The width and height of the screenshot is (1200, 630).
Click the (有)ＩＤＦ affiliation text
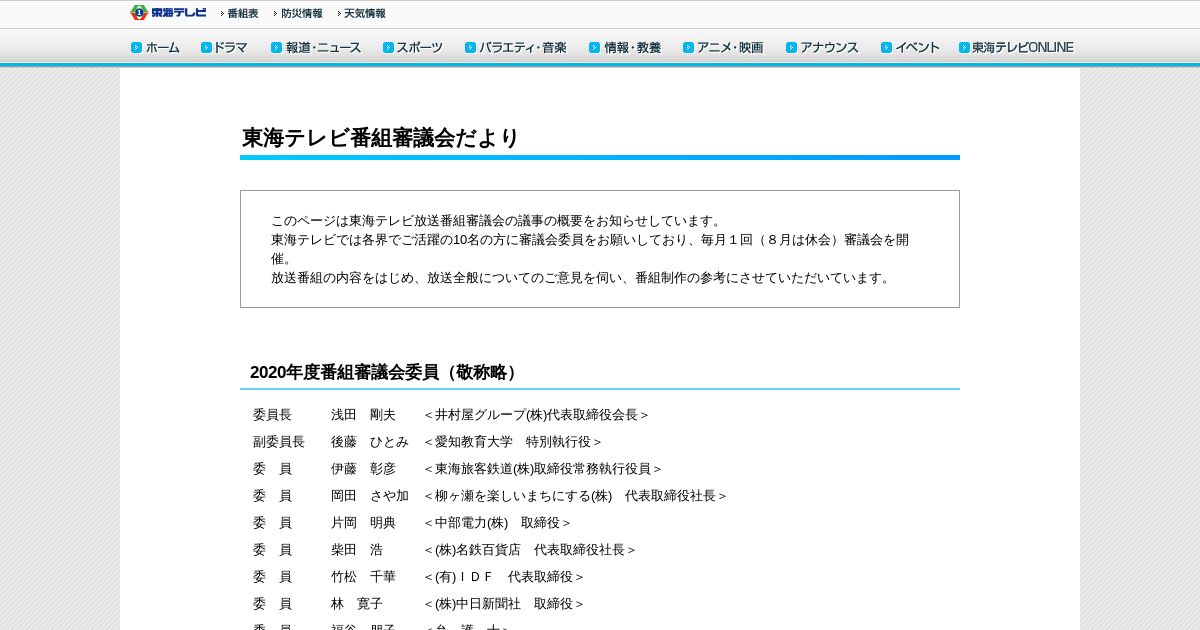coord(504,577)
